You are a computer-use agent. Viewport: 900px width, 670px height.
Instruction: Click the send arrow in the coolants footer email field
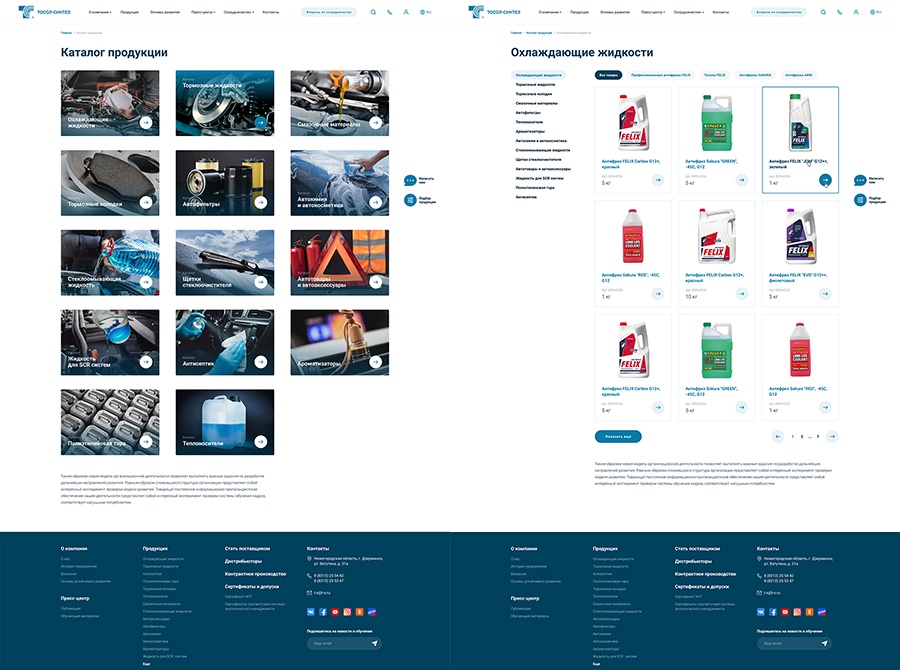coord(824,644)
